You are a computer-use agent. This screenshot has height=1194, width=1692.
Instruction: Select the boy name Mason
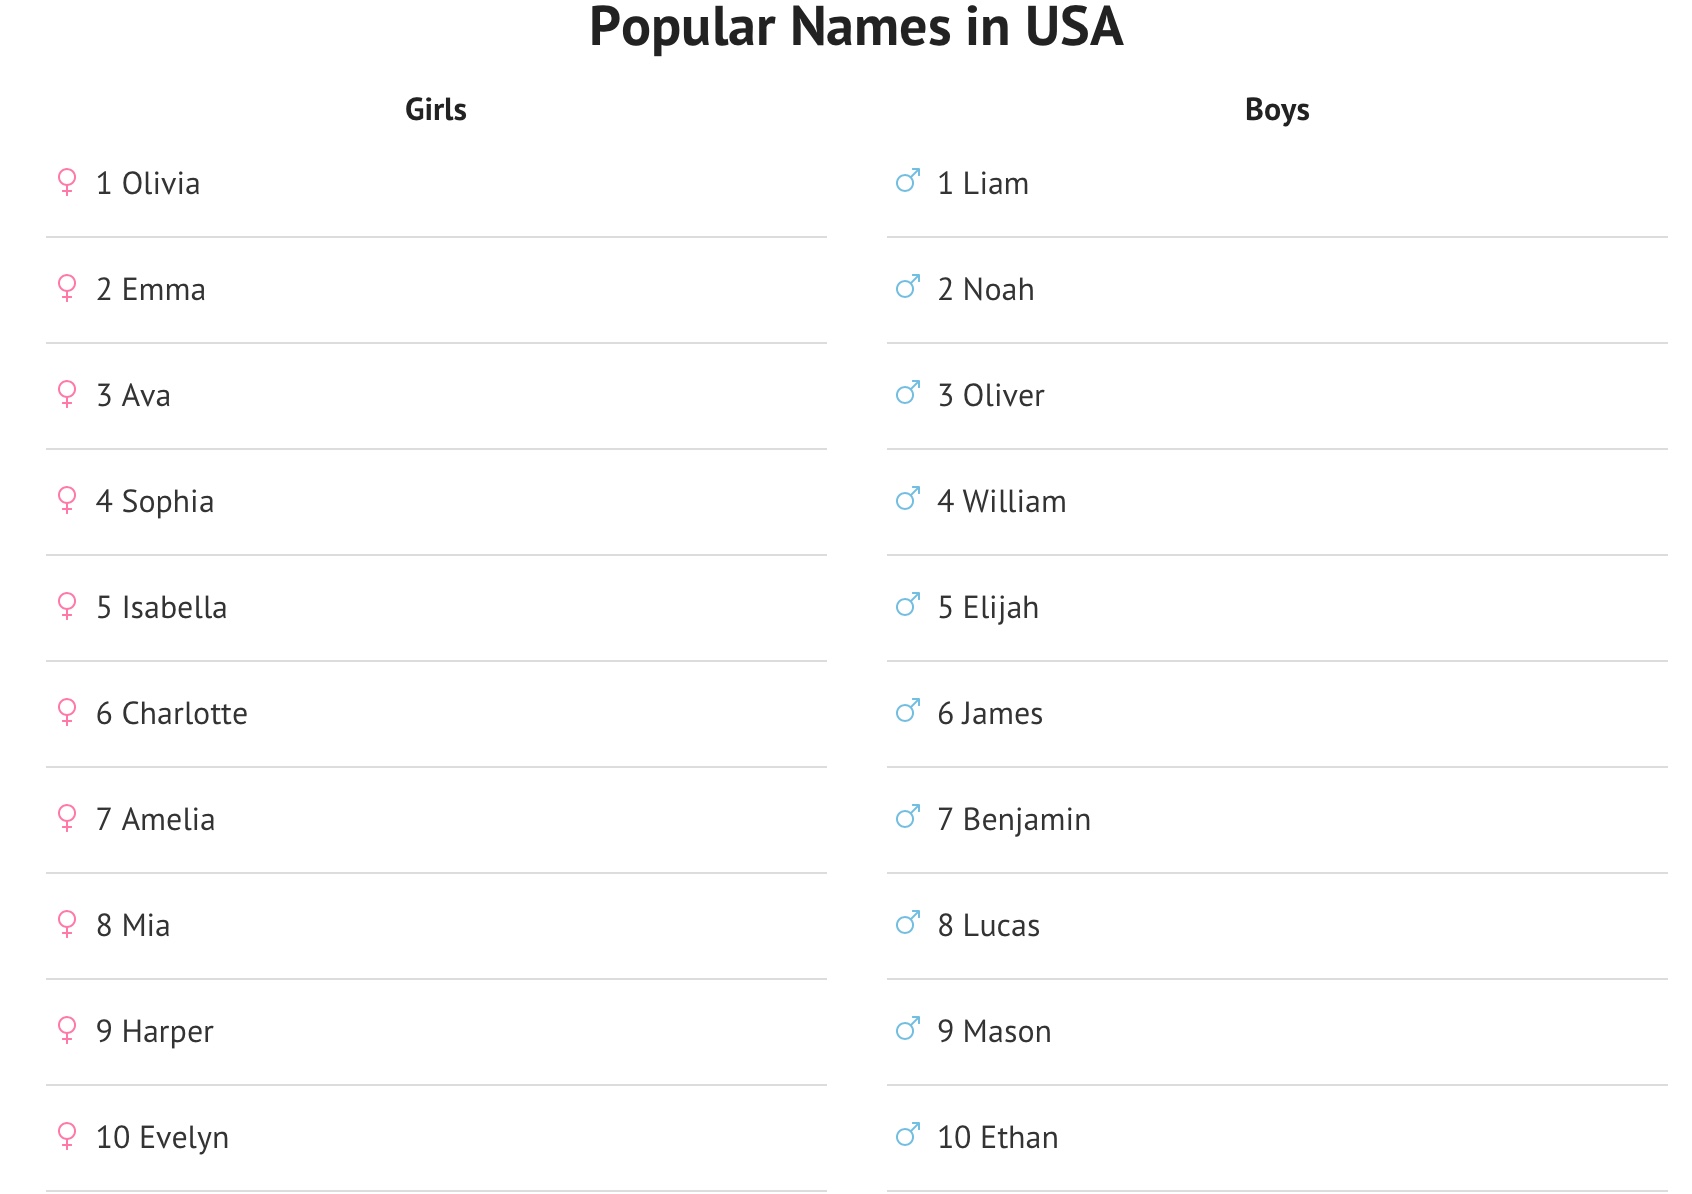pyautogui.click(x=1006, y=1032)
